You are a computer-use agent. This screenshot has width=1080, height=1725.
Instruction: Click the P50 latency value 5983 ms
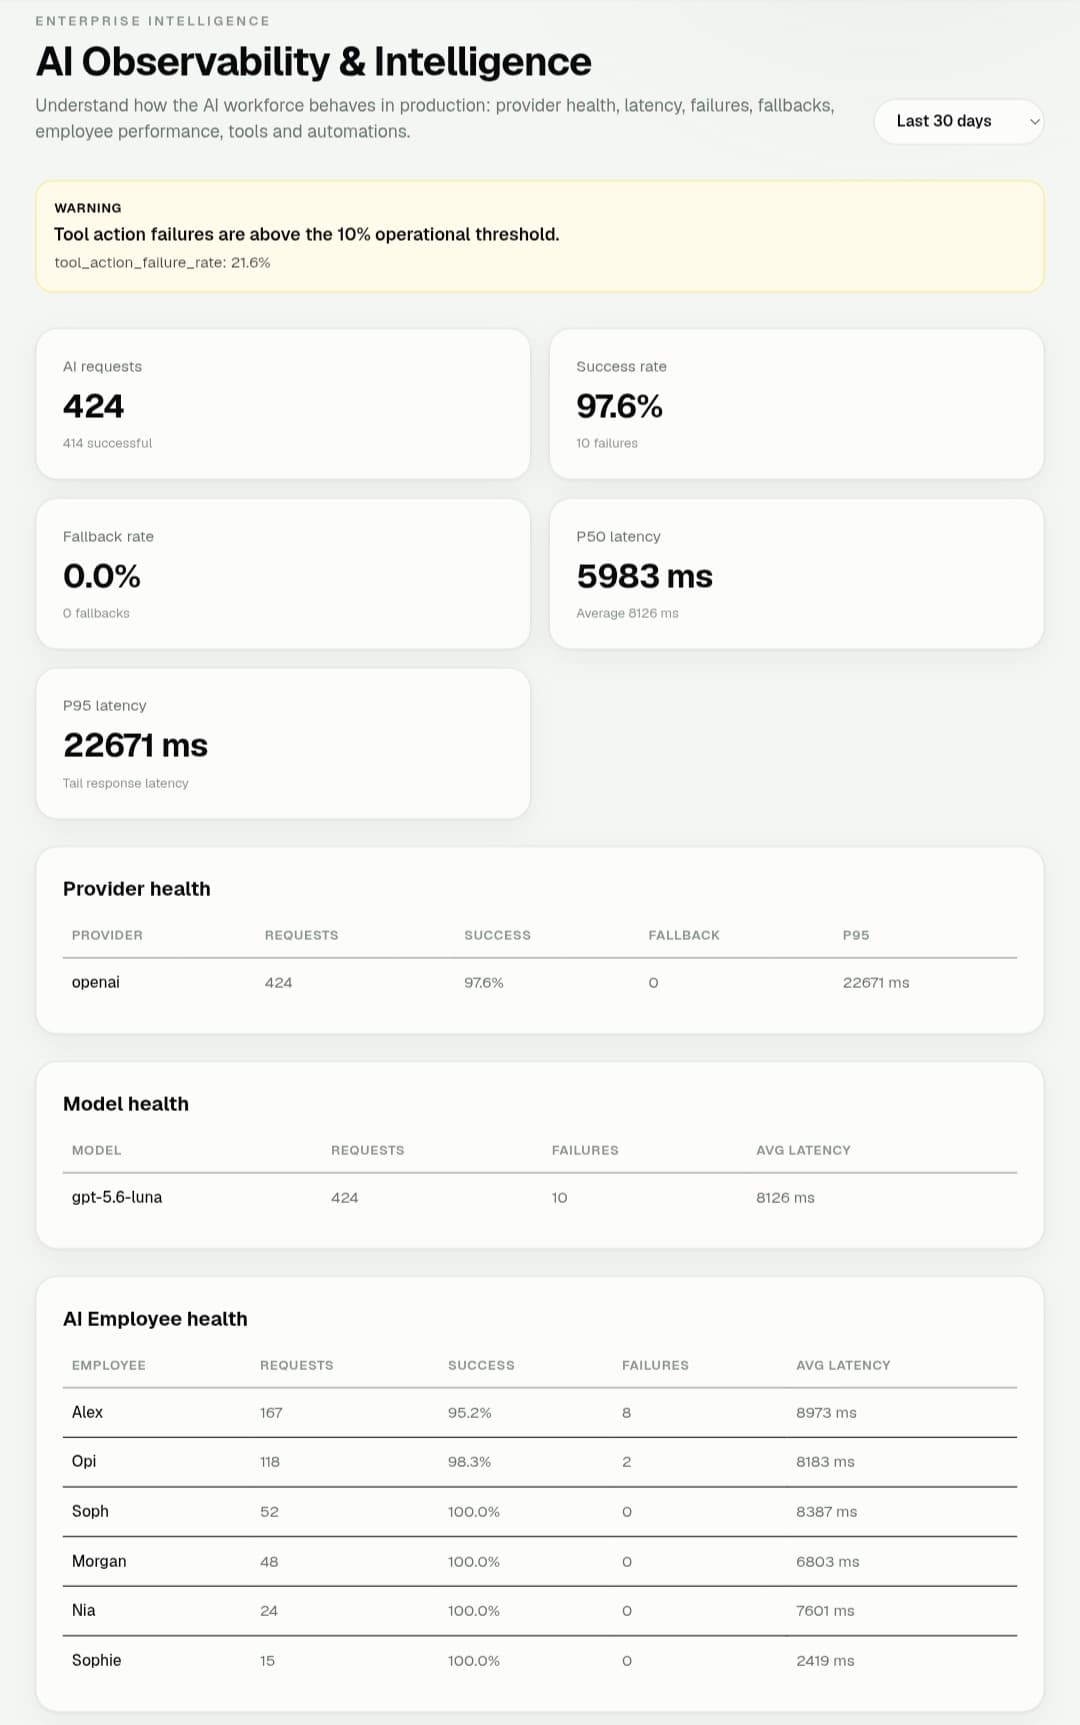[645, 576]
